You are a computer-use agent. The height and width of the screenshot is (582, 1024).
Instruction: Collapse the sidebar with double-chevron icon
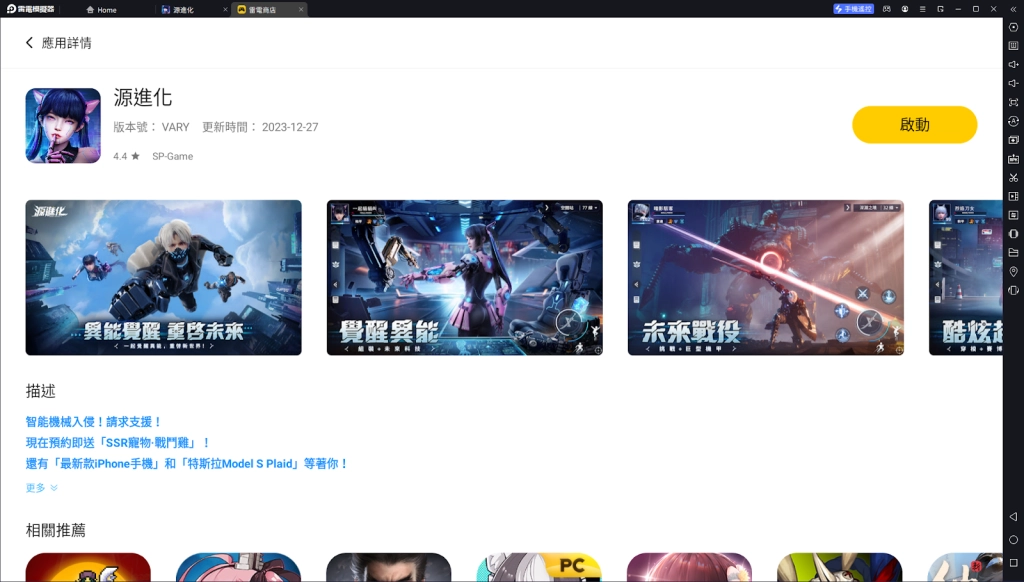coord(1013,9)
